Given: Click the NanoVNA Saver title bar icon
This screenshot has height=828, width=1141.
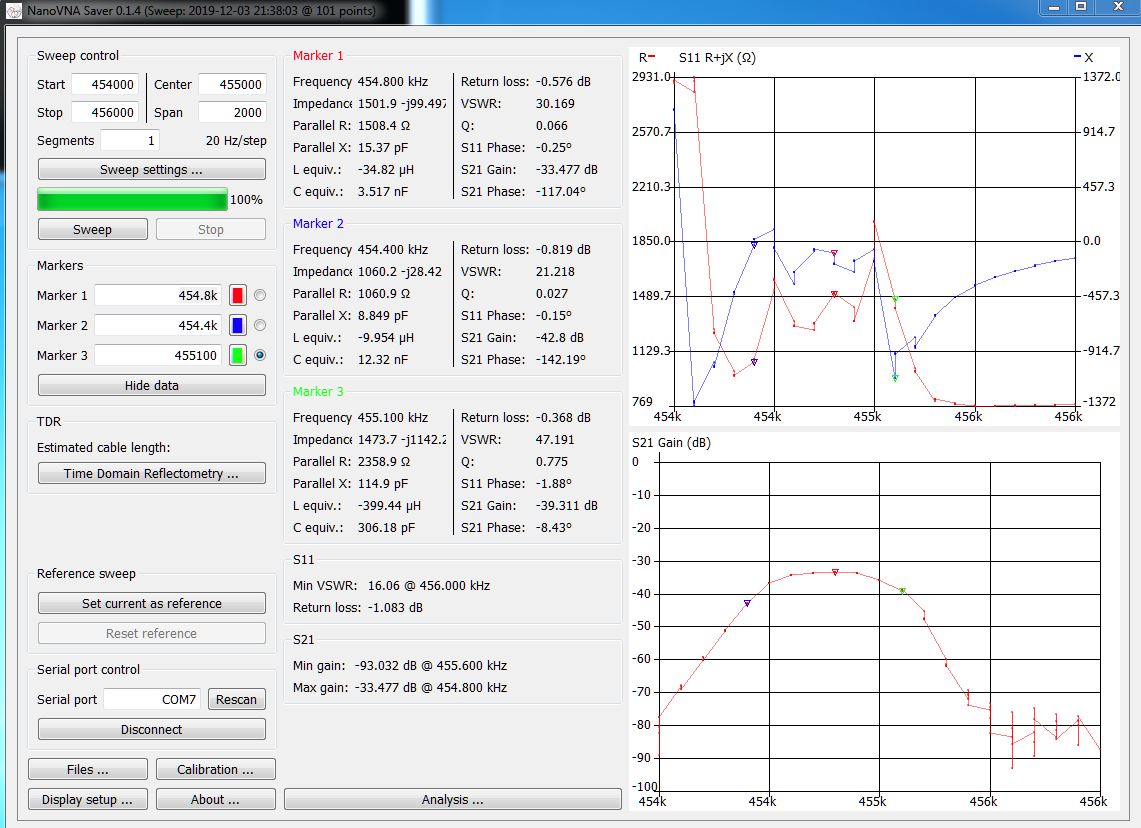Looking at the screenshot, I should (x=14, y=11).
